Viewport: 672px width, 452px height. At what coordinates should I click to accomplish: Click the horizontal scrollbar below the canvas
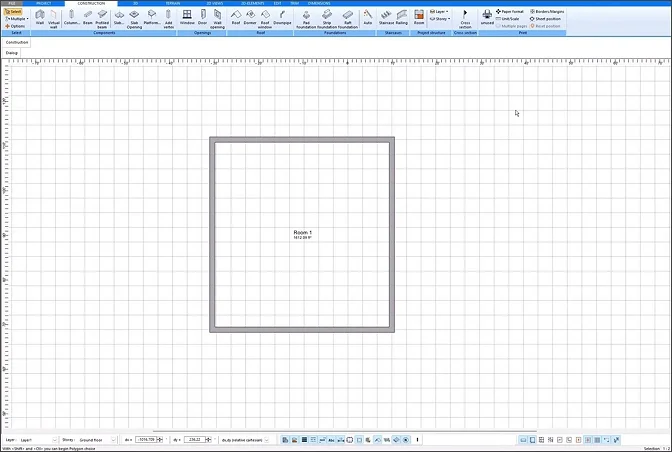tap(345, 431)
